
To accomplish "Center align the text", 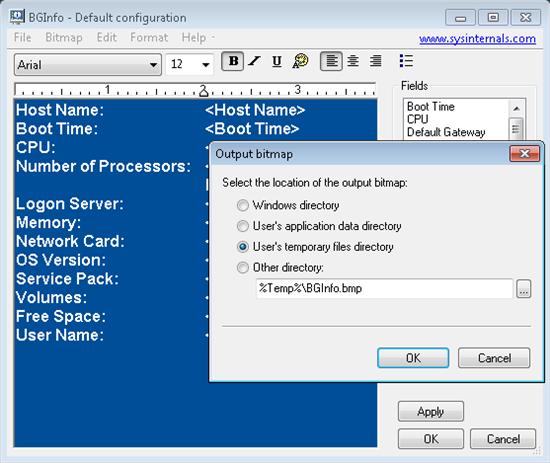I will point(353,61).
